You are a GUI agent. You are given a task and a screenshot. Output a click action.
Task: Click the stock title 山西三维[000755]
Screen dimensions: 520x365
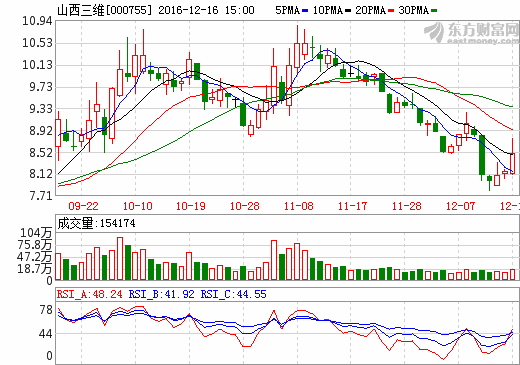pyautogui.click(x=105, y=10)
